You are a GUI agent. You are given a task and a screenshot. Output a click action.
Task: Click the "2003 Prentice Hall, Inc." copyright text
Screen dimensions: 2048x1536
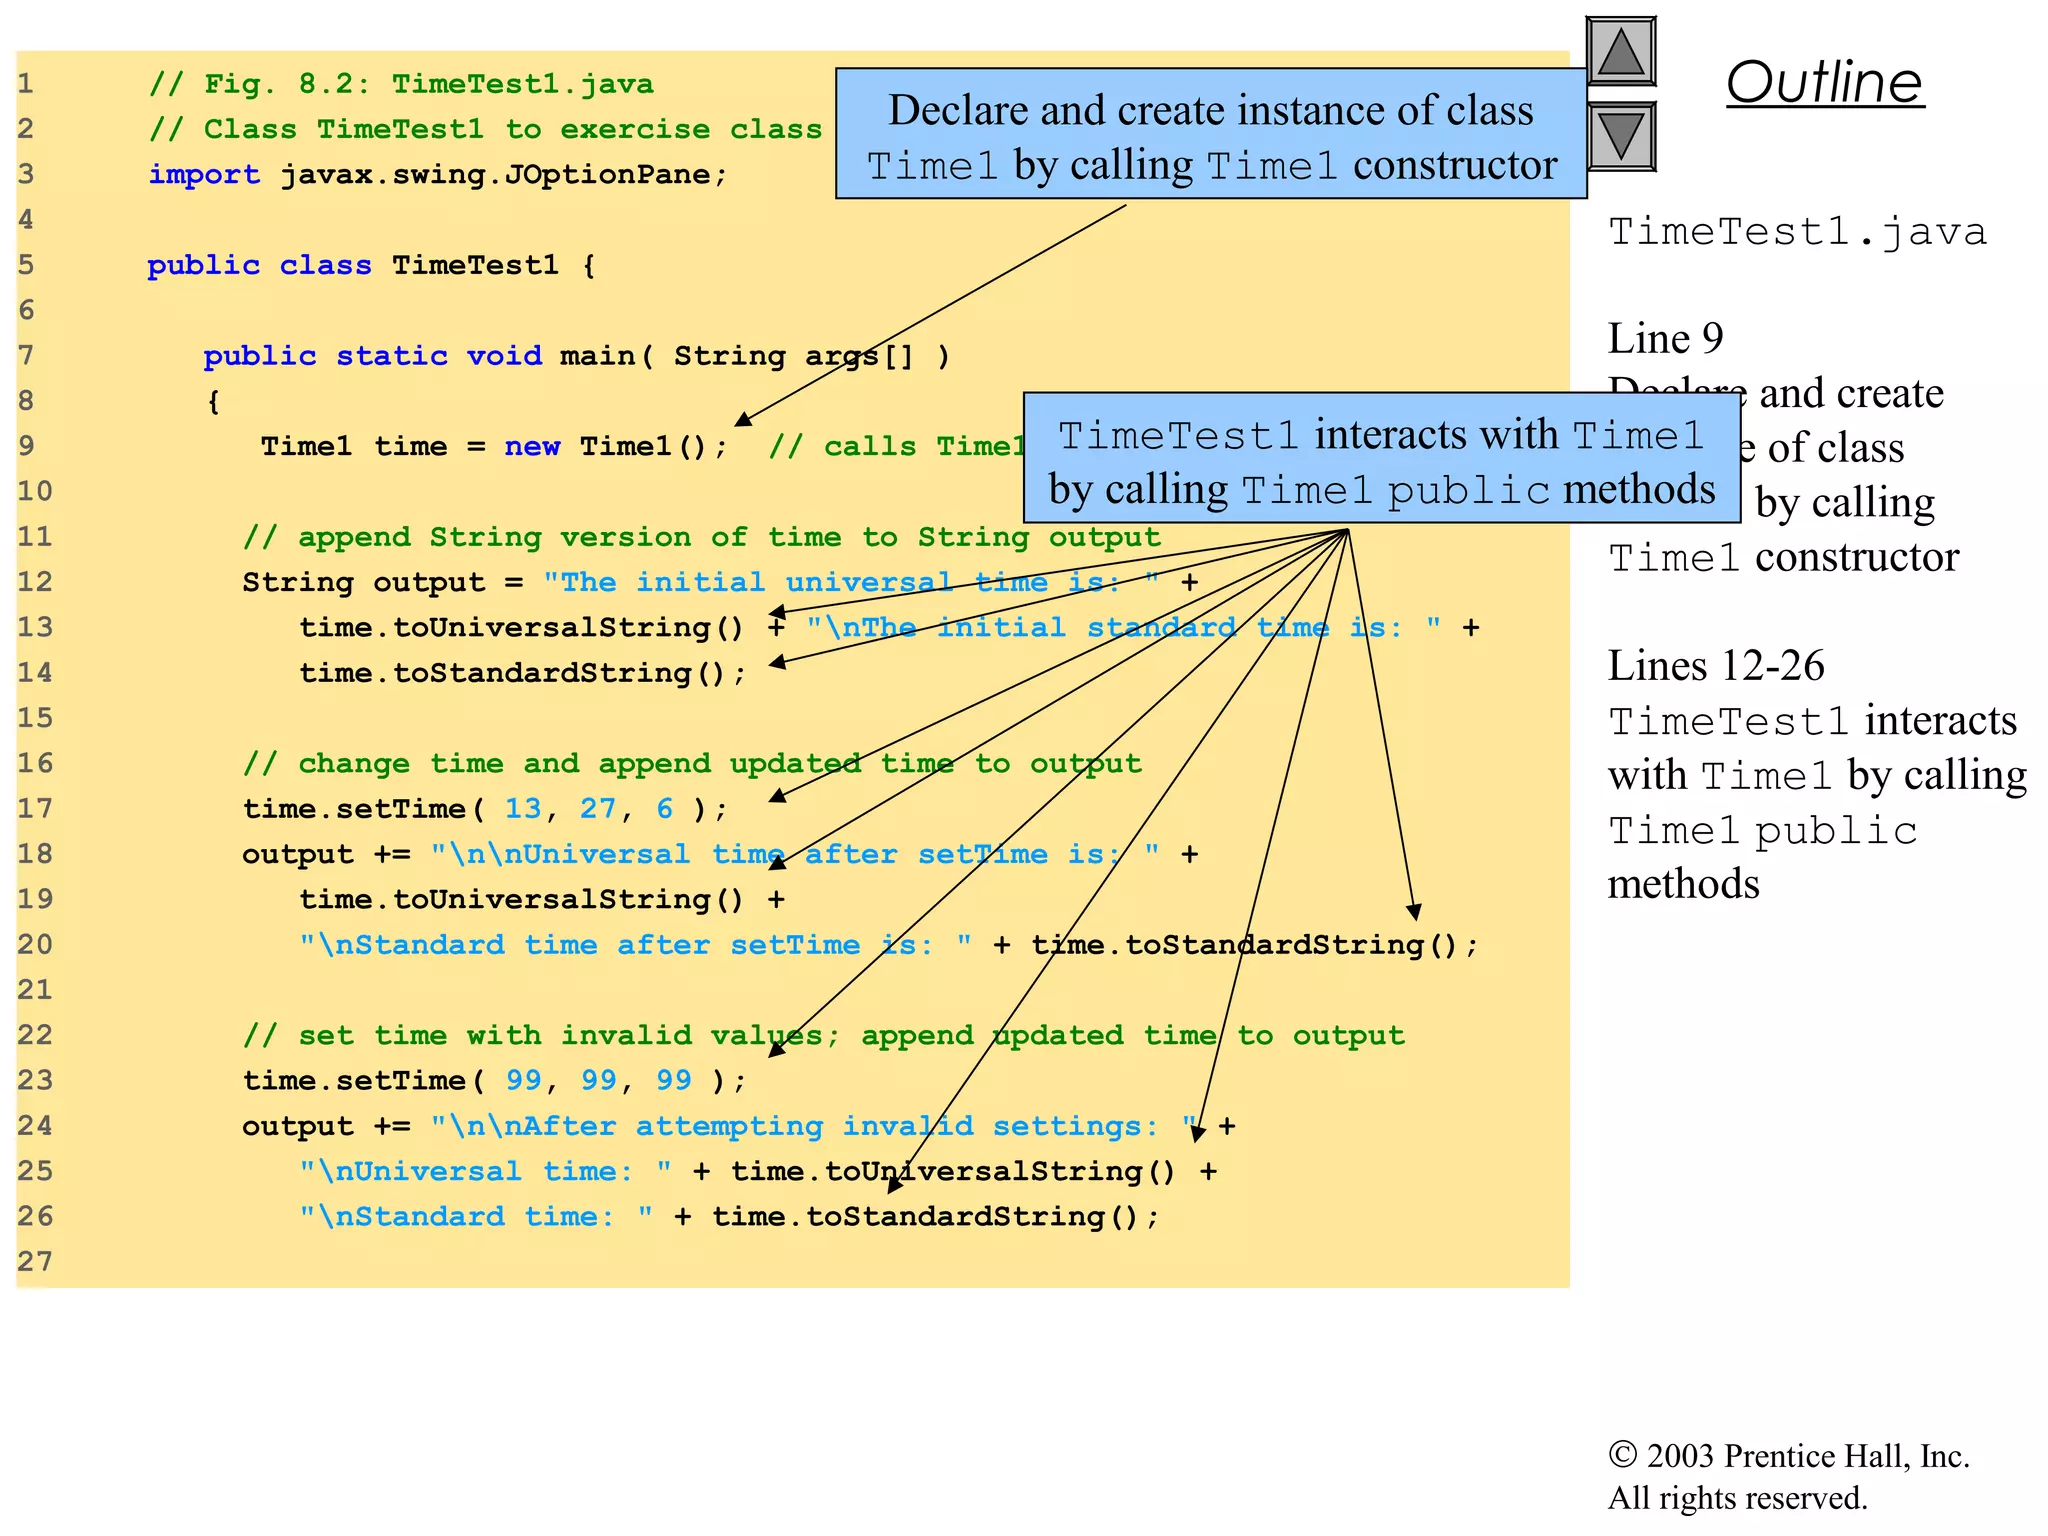pos(1807,1456)
